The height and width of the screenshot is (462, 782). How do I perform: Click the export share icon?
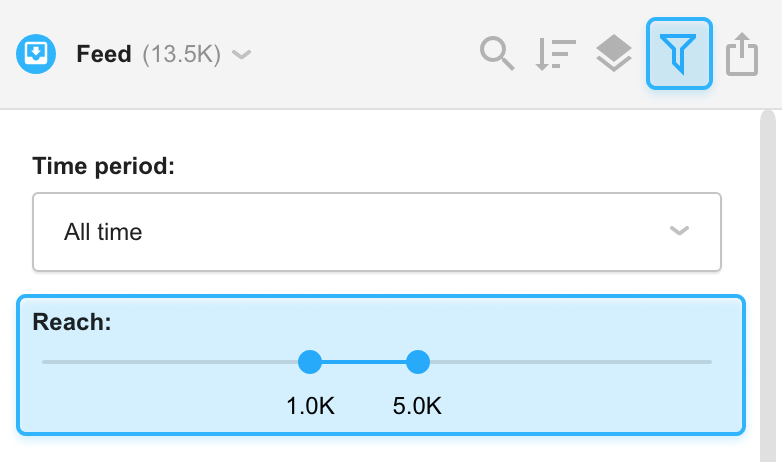pos(742,54)
